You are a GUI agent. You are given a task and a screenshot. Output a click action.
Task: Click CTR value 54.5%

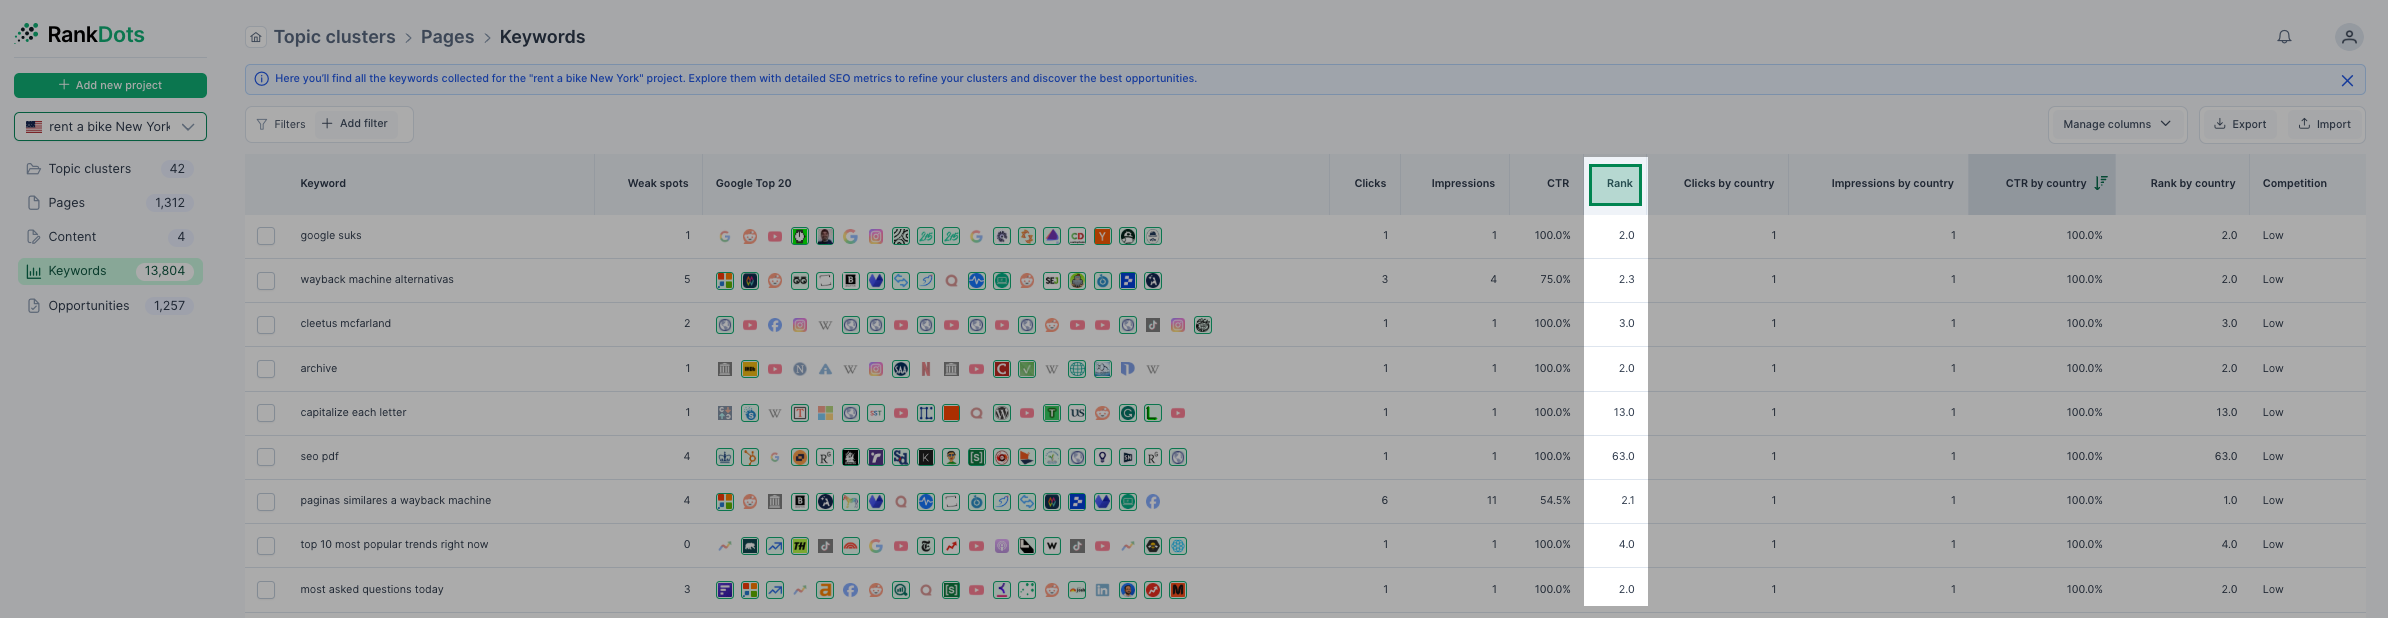pos(1555,501)
